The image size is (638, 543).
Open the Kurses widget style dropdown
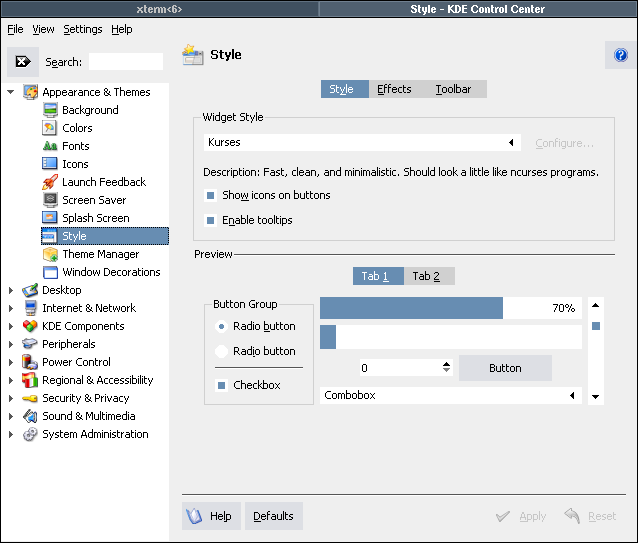click(x=362, y=142)
